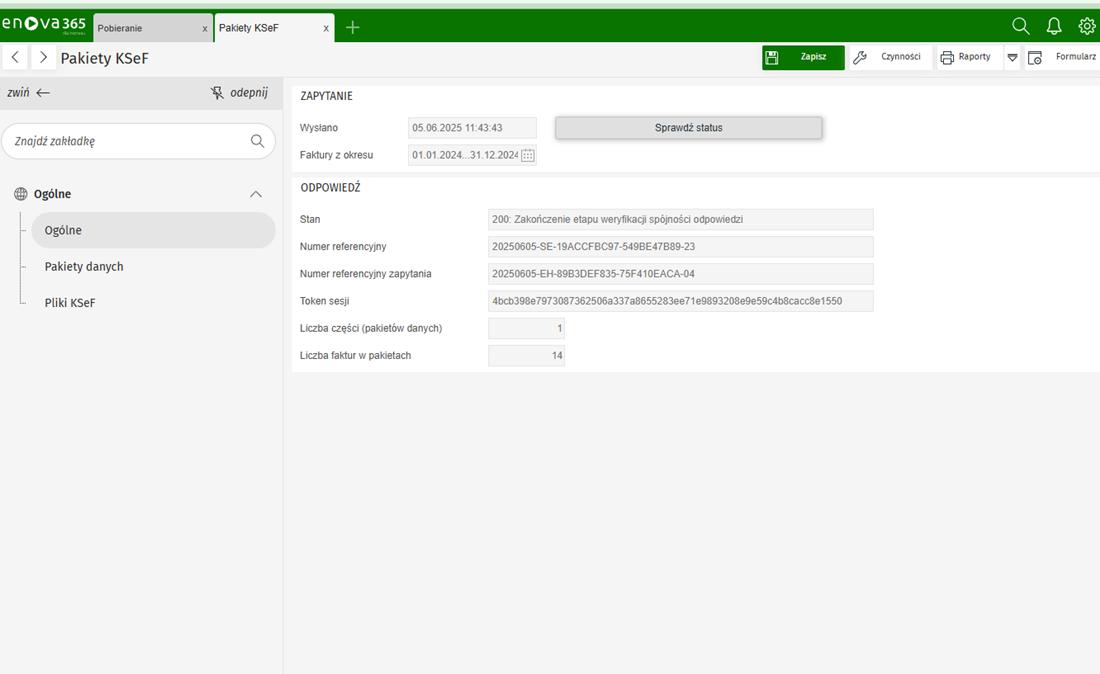Open Pliki KSeF in the sidebar
The image size is (1100, 674).
point(70,303)
